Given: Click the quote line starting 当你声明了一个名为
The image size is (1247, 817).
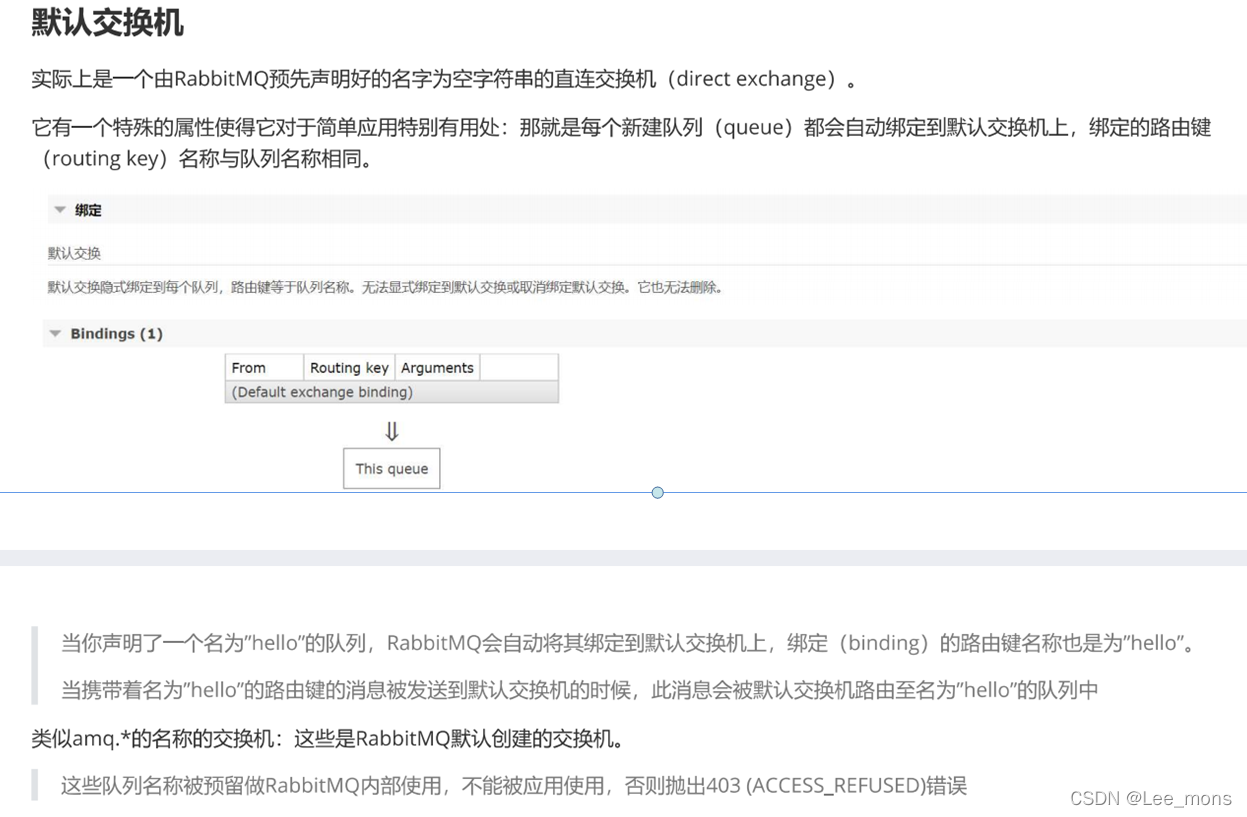Looking at the screenshot, I should click(628, 643).
